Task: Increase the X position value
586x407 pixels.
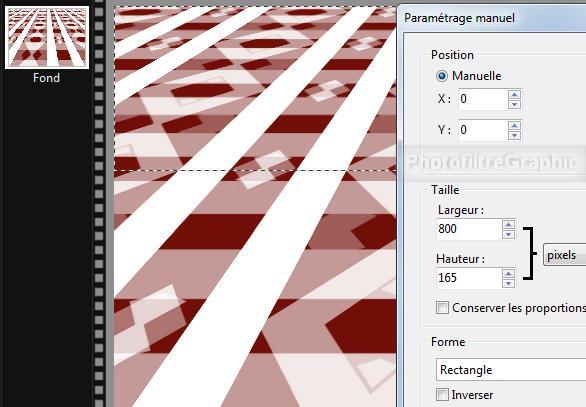Action: pos(515,94)
